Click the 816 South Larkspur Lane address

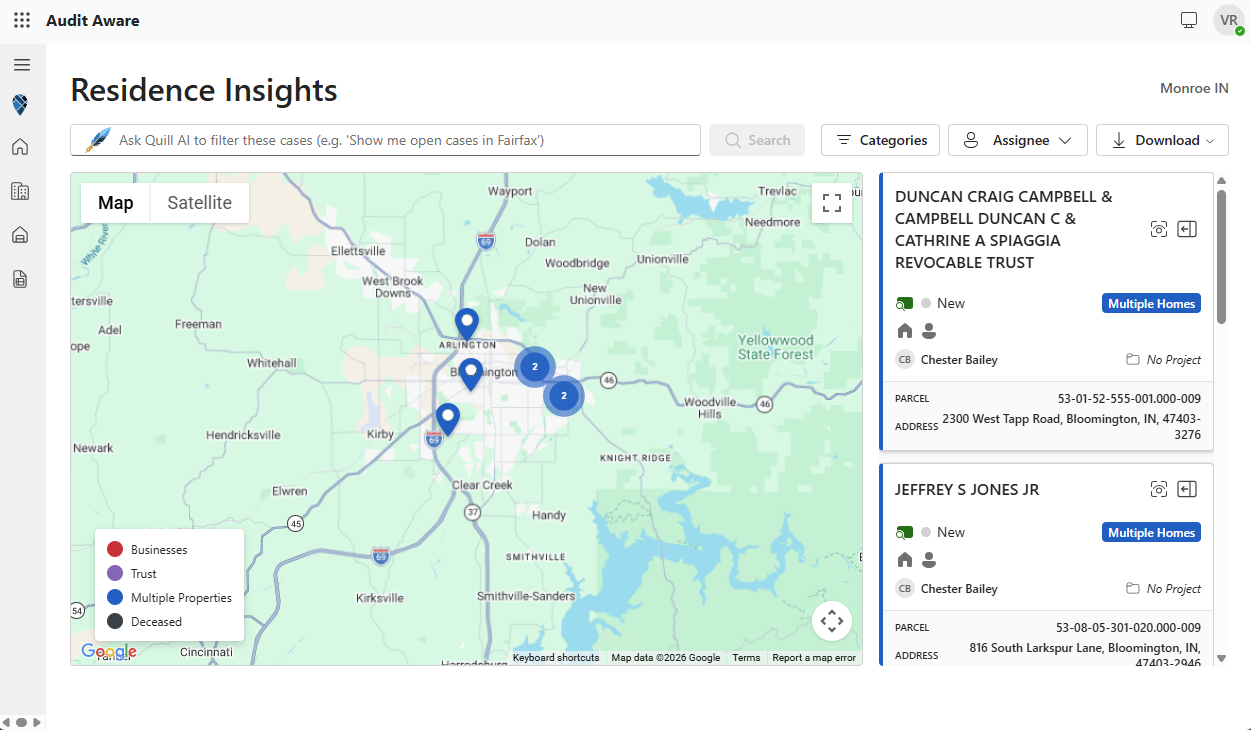point(1085,655)
